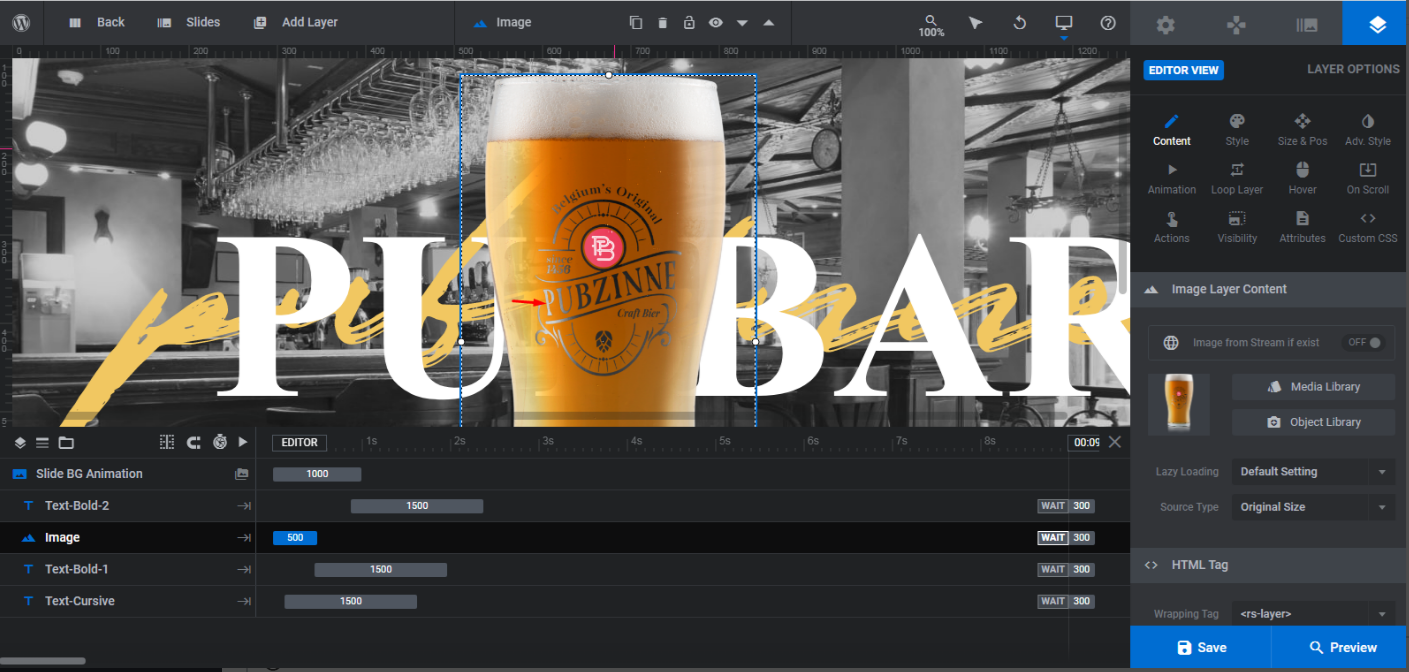The height and width of the screenshot is (672, 1409).
Task: Open the Hover settings
Action: [1302, 179]
